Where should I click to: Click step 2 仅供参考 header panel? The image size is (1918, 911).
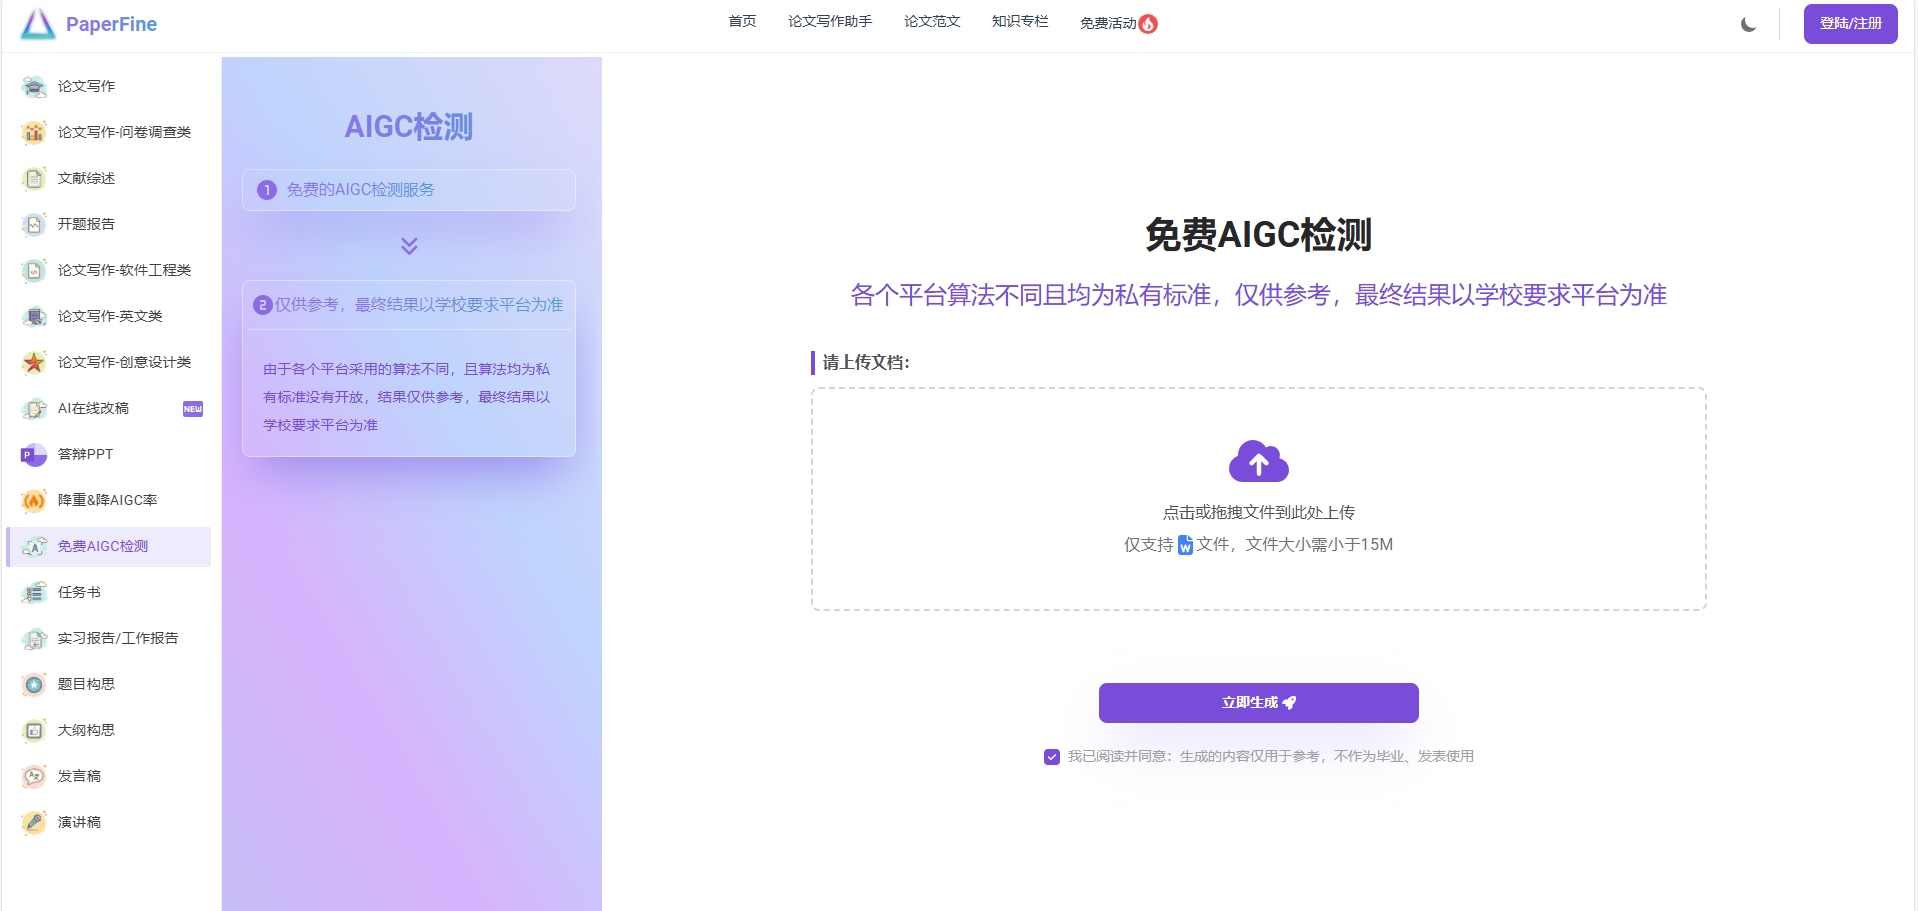(x=409, y=305)
